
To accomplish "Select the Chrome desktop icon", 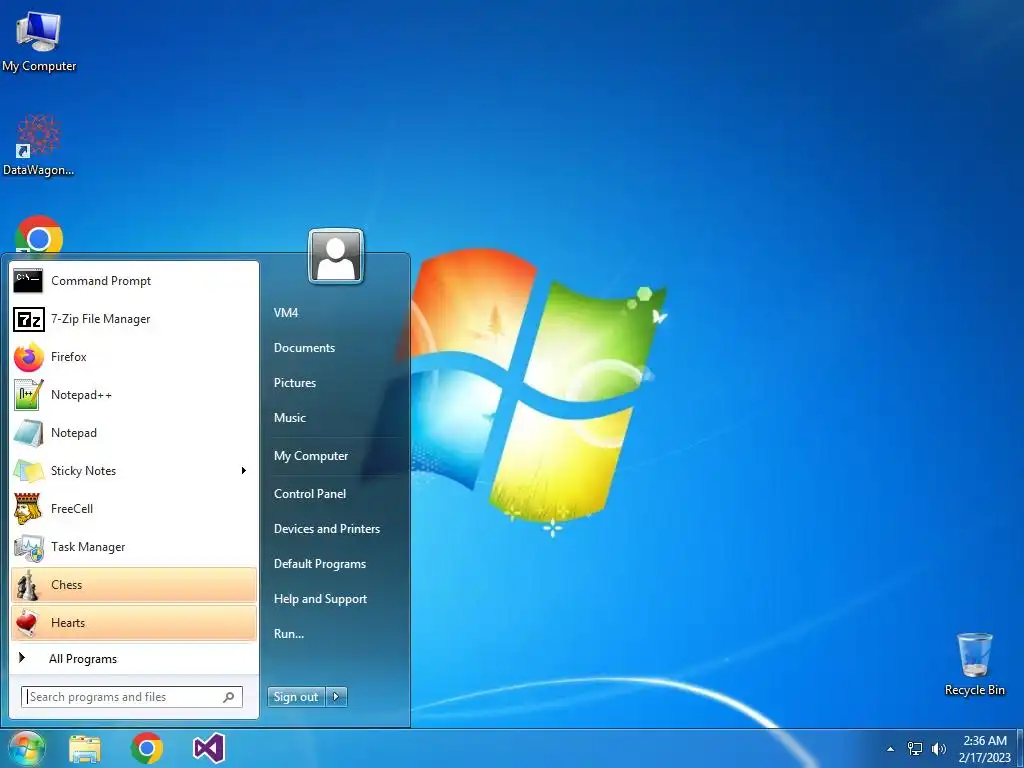I will click(x=39, y=235).
